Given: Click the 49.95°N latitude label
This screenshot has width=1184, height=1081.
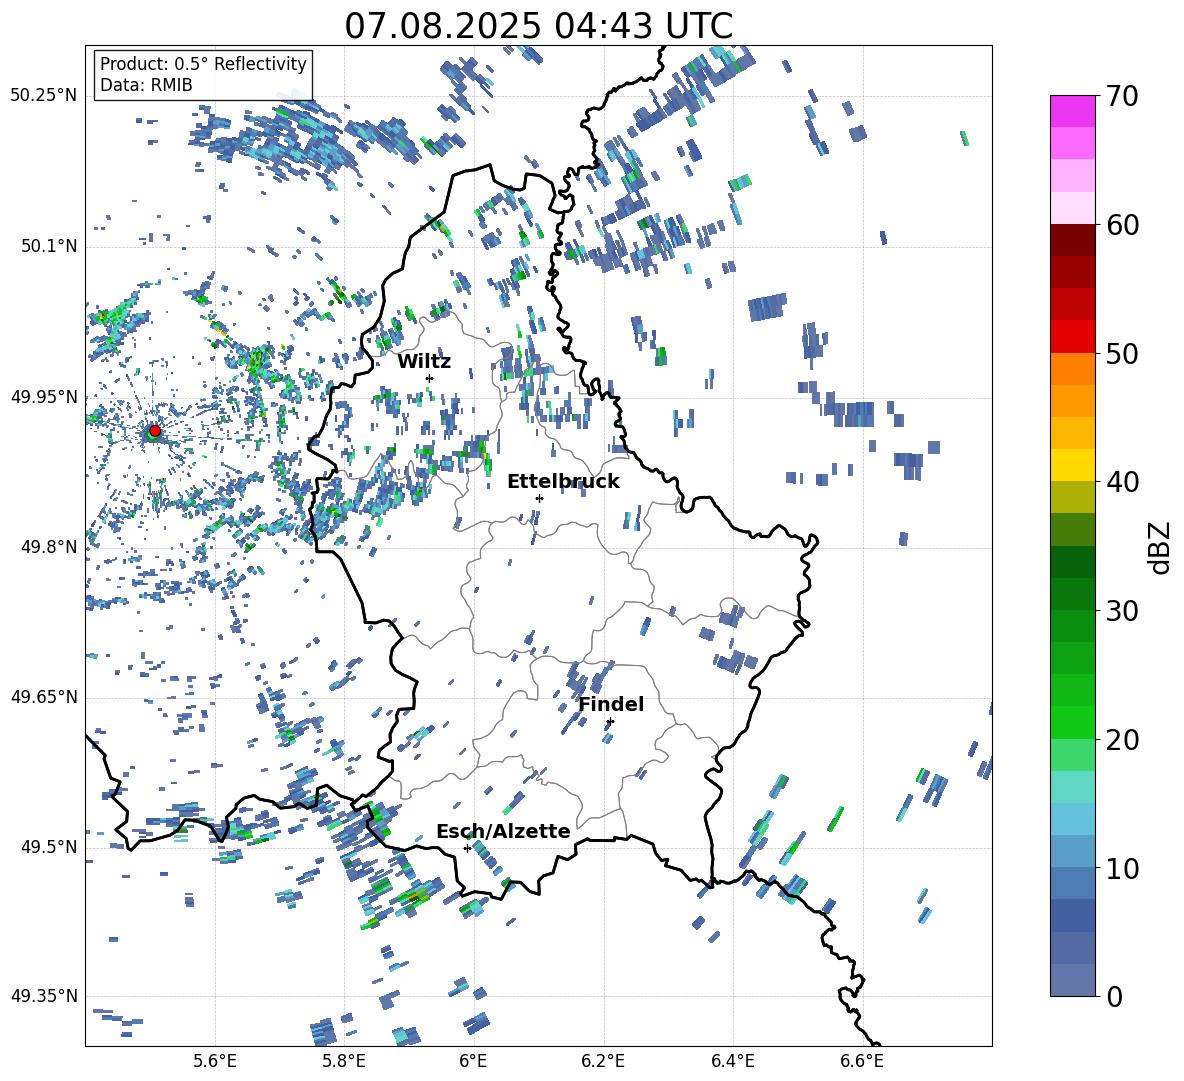Looking at the screenshot, I should [x=44, y=396].
